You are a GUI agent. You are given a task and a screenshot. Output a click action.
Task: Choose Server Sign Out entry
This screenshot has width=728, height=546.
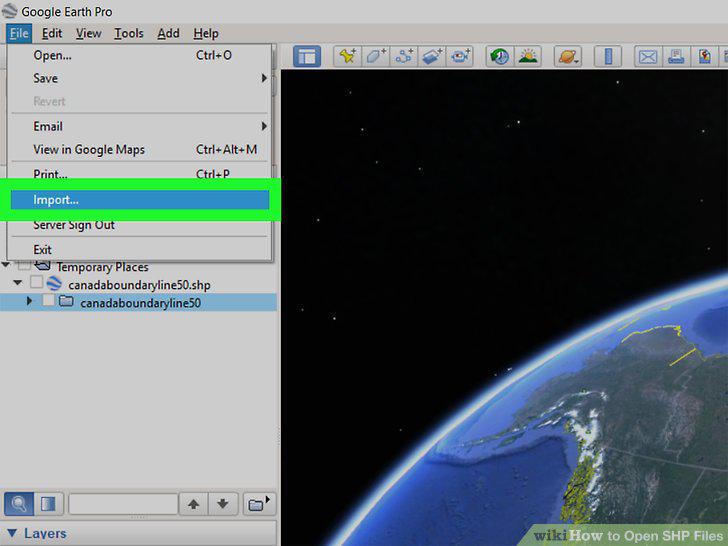point(140,226)
